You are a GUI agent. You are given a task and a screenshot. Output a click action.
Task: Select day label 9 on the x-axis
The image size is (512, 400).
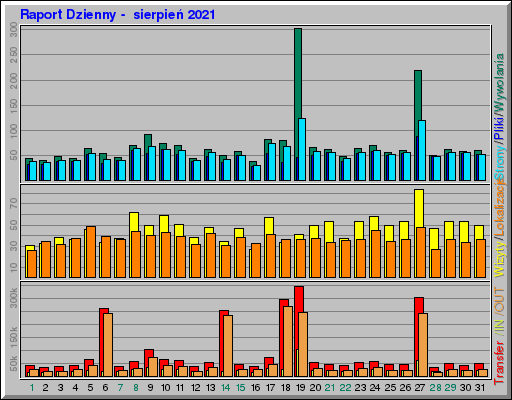click(x=150, y=388)
